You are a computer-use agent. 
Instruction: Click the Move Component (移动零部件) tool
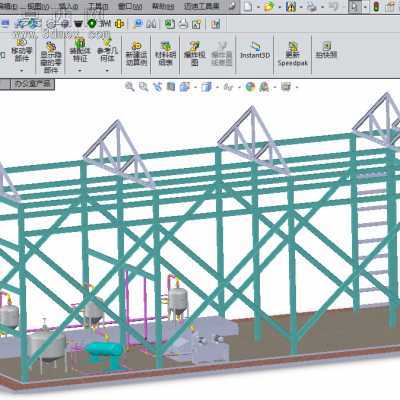pyautogui.click(x=22, y=50)
